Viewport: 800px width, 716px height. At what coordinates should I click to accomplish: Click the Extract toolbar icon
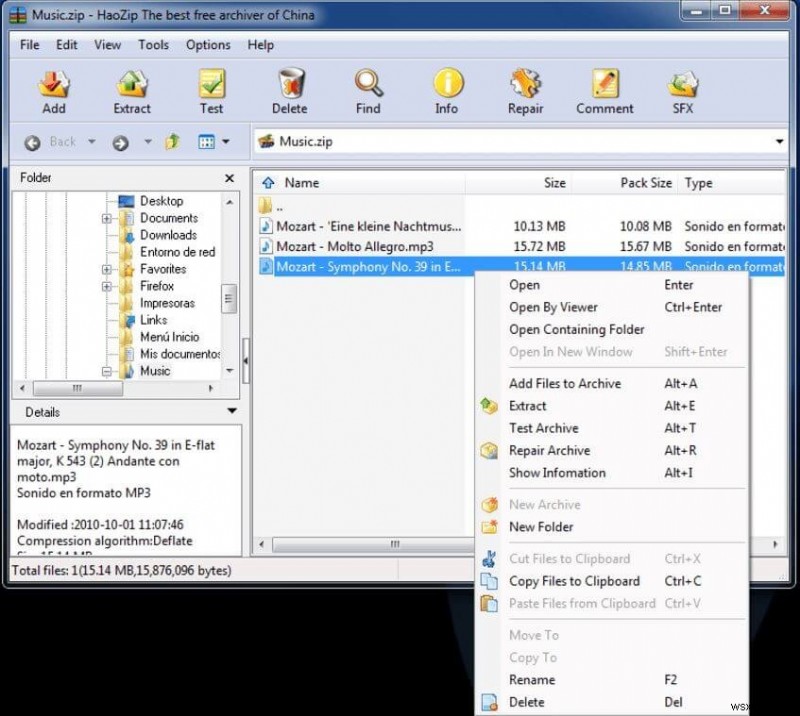pyautogui.click(x=132, y=84)
